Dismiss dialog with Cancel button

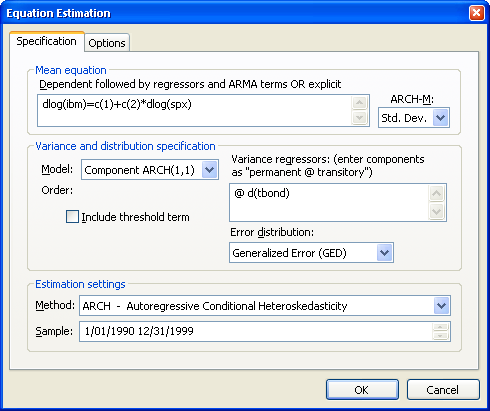(x=443, y=390)
